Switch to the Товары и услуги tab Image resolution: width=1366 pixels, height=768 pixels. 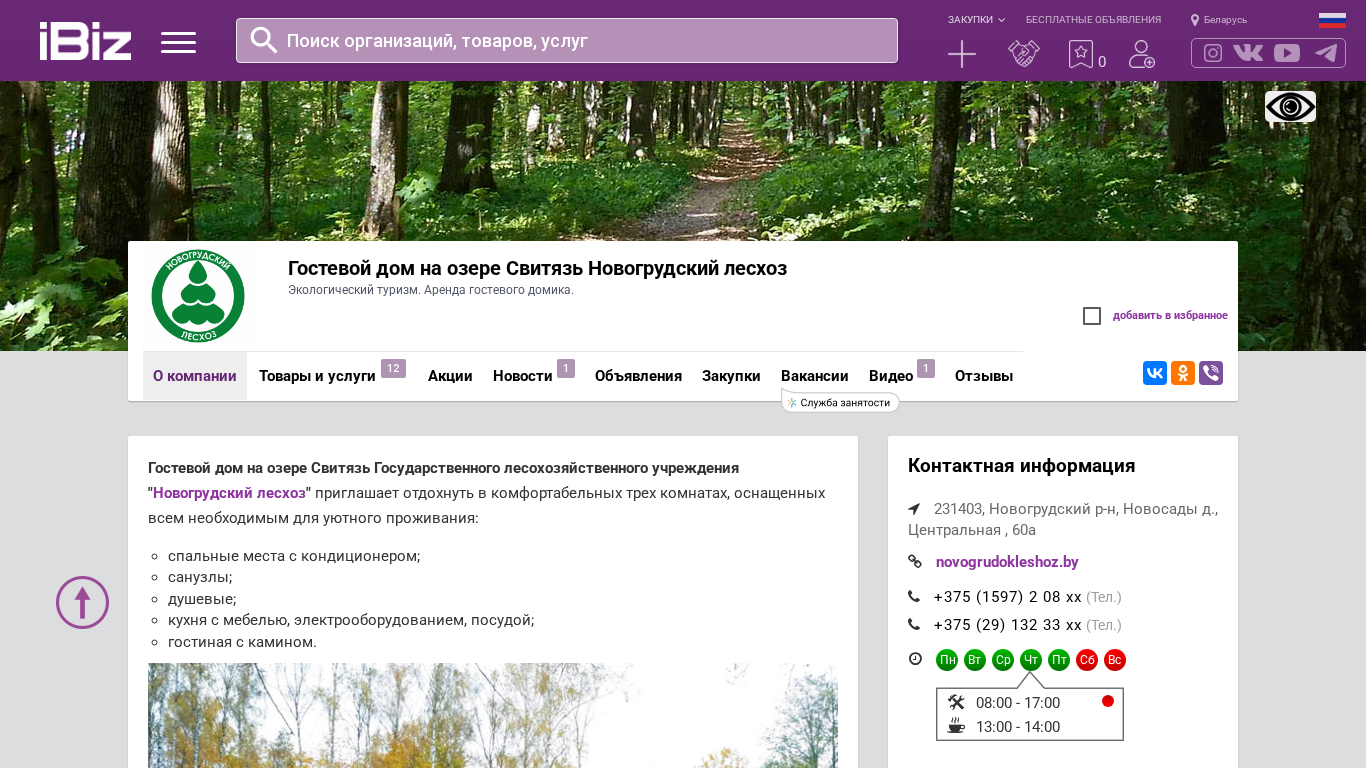317,376
